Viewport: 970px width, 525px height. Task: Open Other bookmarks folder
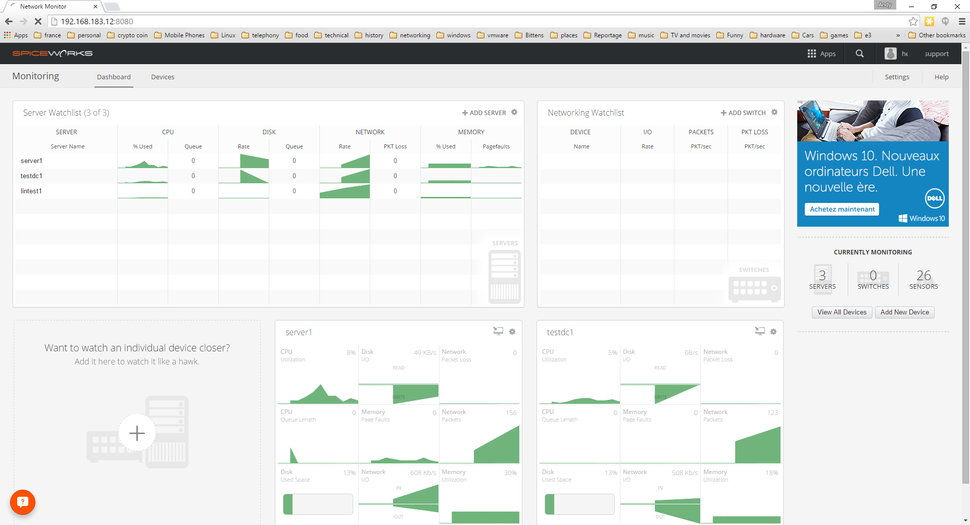(x=936, y=35)
